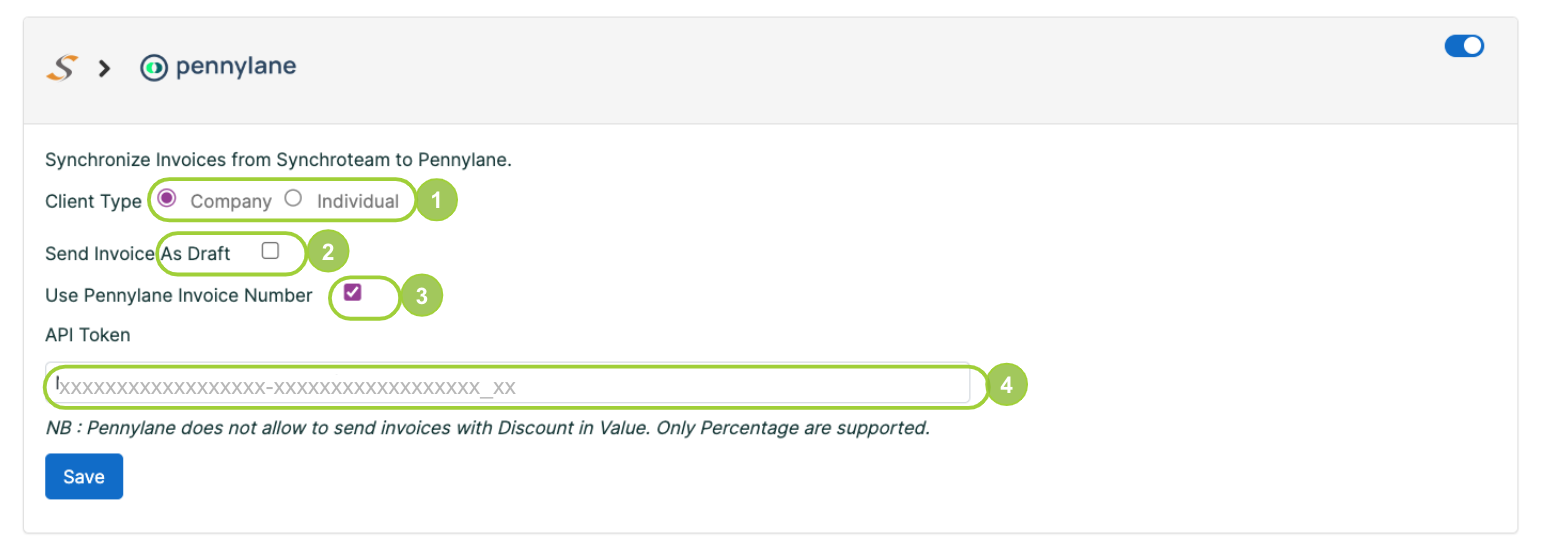The width and height of the screenshot is (1544, 558).
Task: Disable the Pennylane integration toggle switch
Action: pyautogui.click(x=1464, y=46)
